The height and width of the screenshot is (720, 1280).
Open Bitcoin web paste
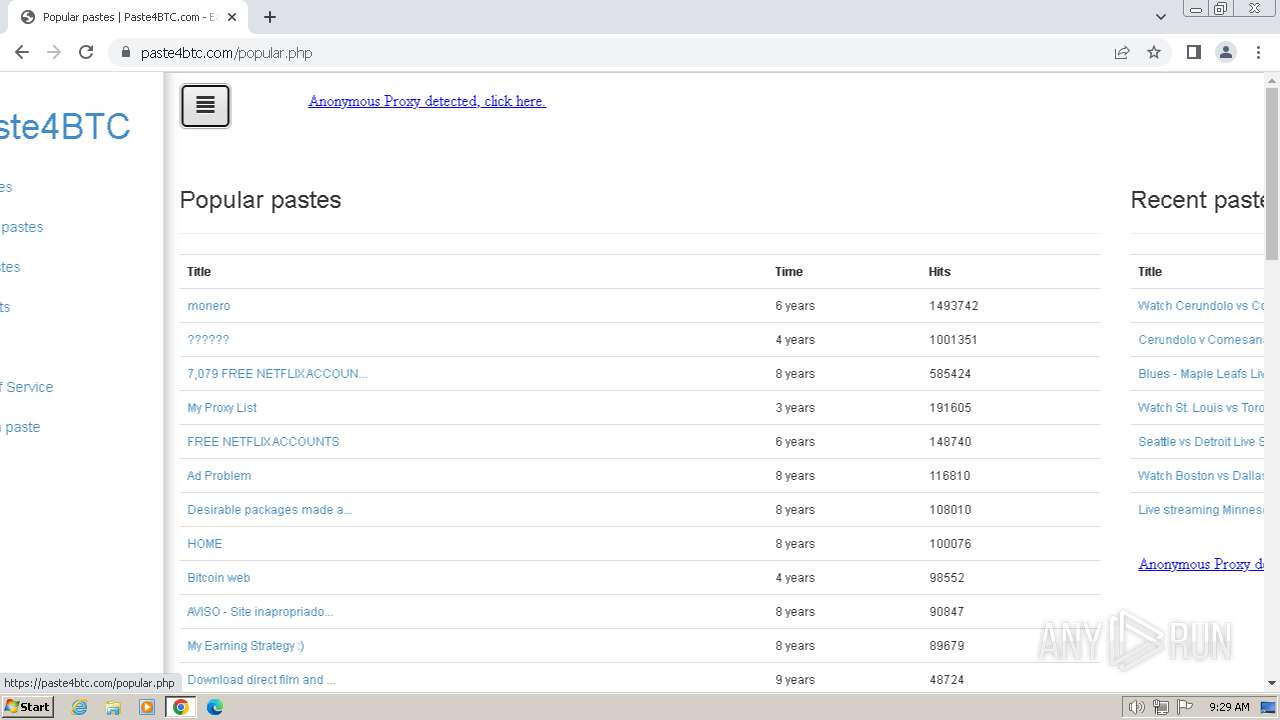coord(218,578)
